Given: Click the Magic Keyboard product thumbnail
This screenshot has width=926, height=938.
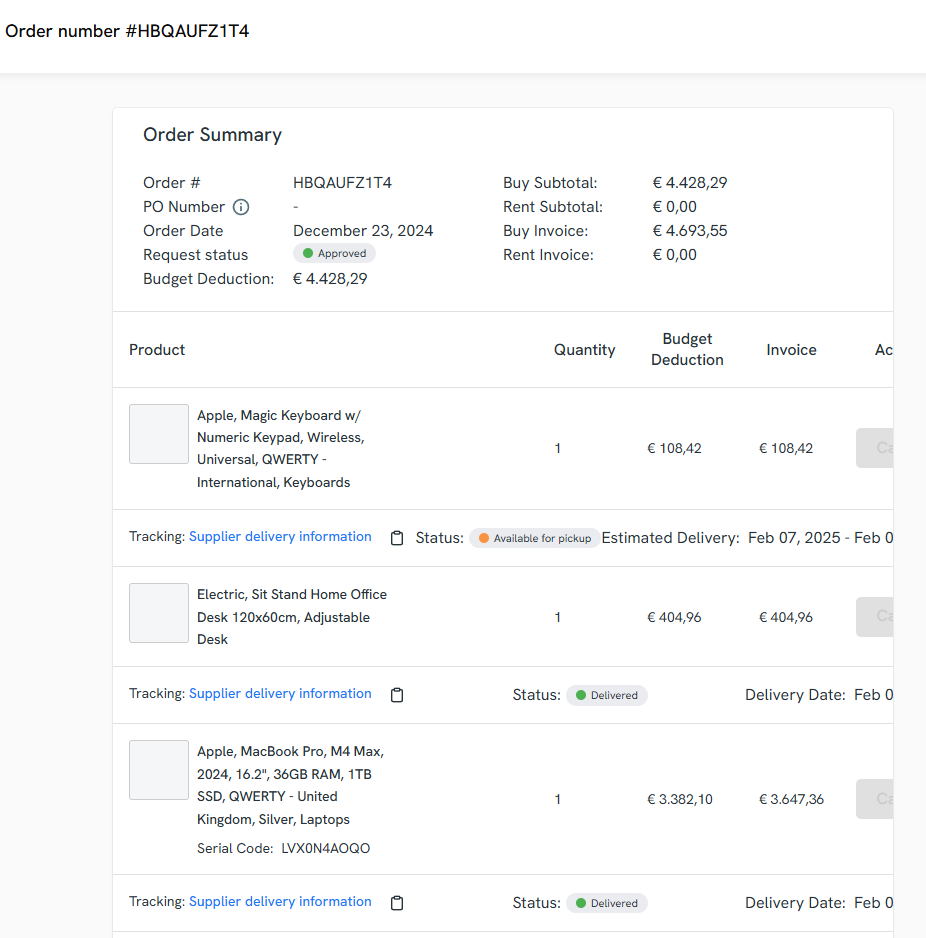Looking at the screenshot, I should click(159, 434).
